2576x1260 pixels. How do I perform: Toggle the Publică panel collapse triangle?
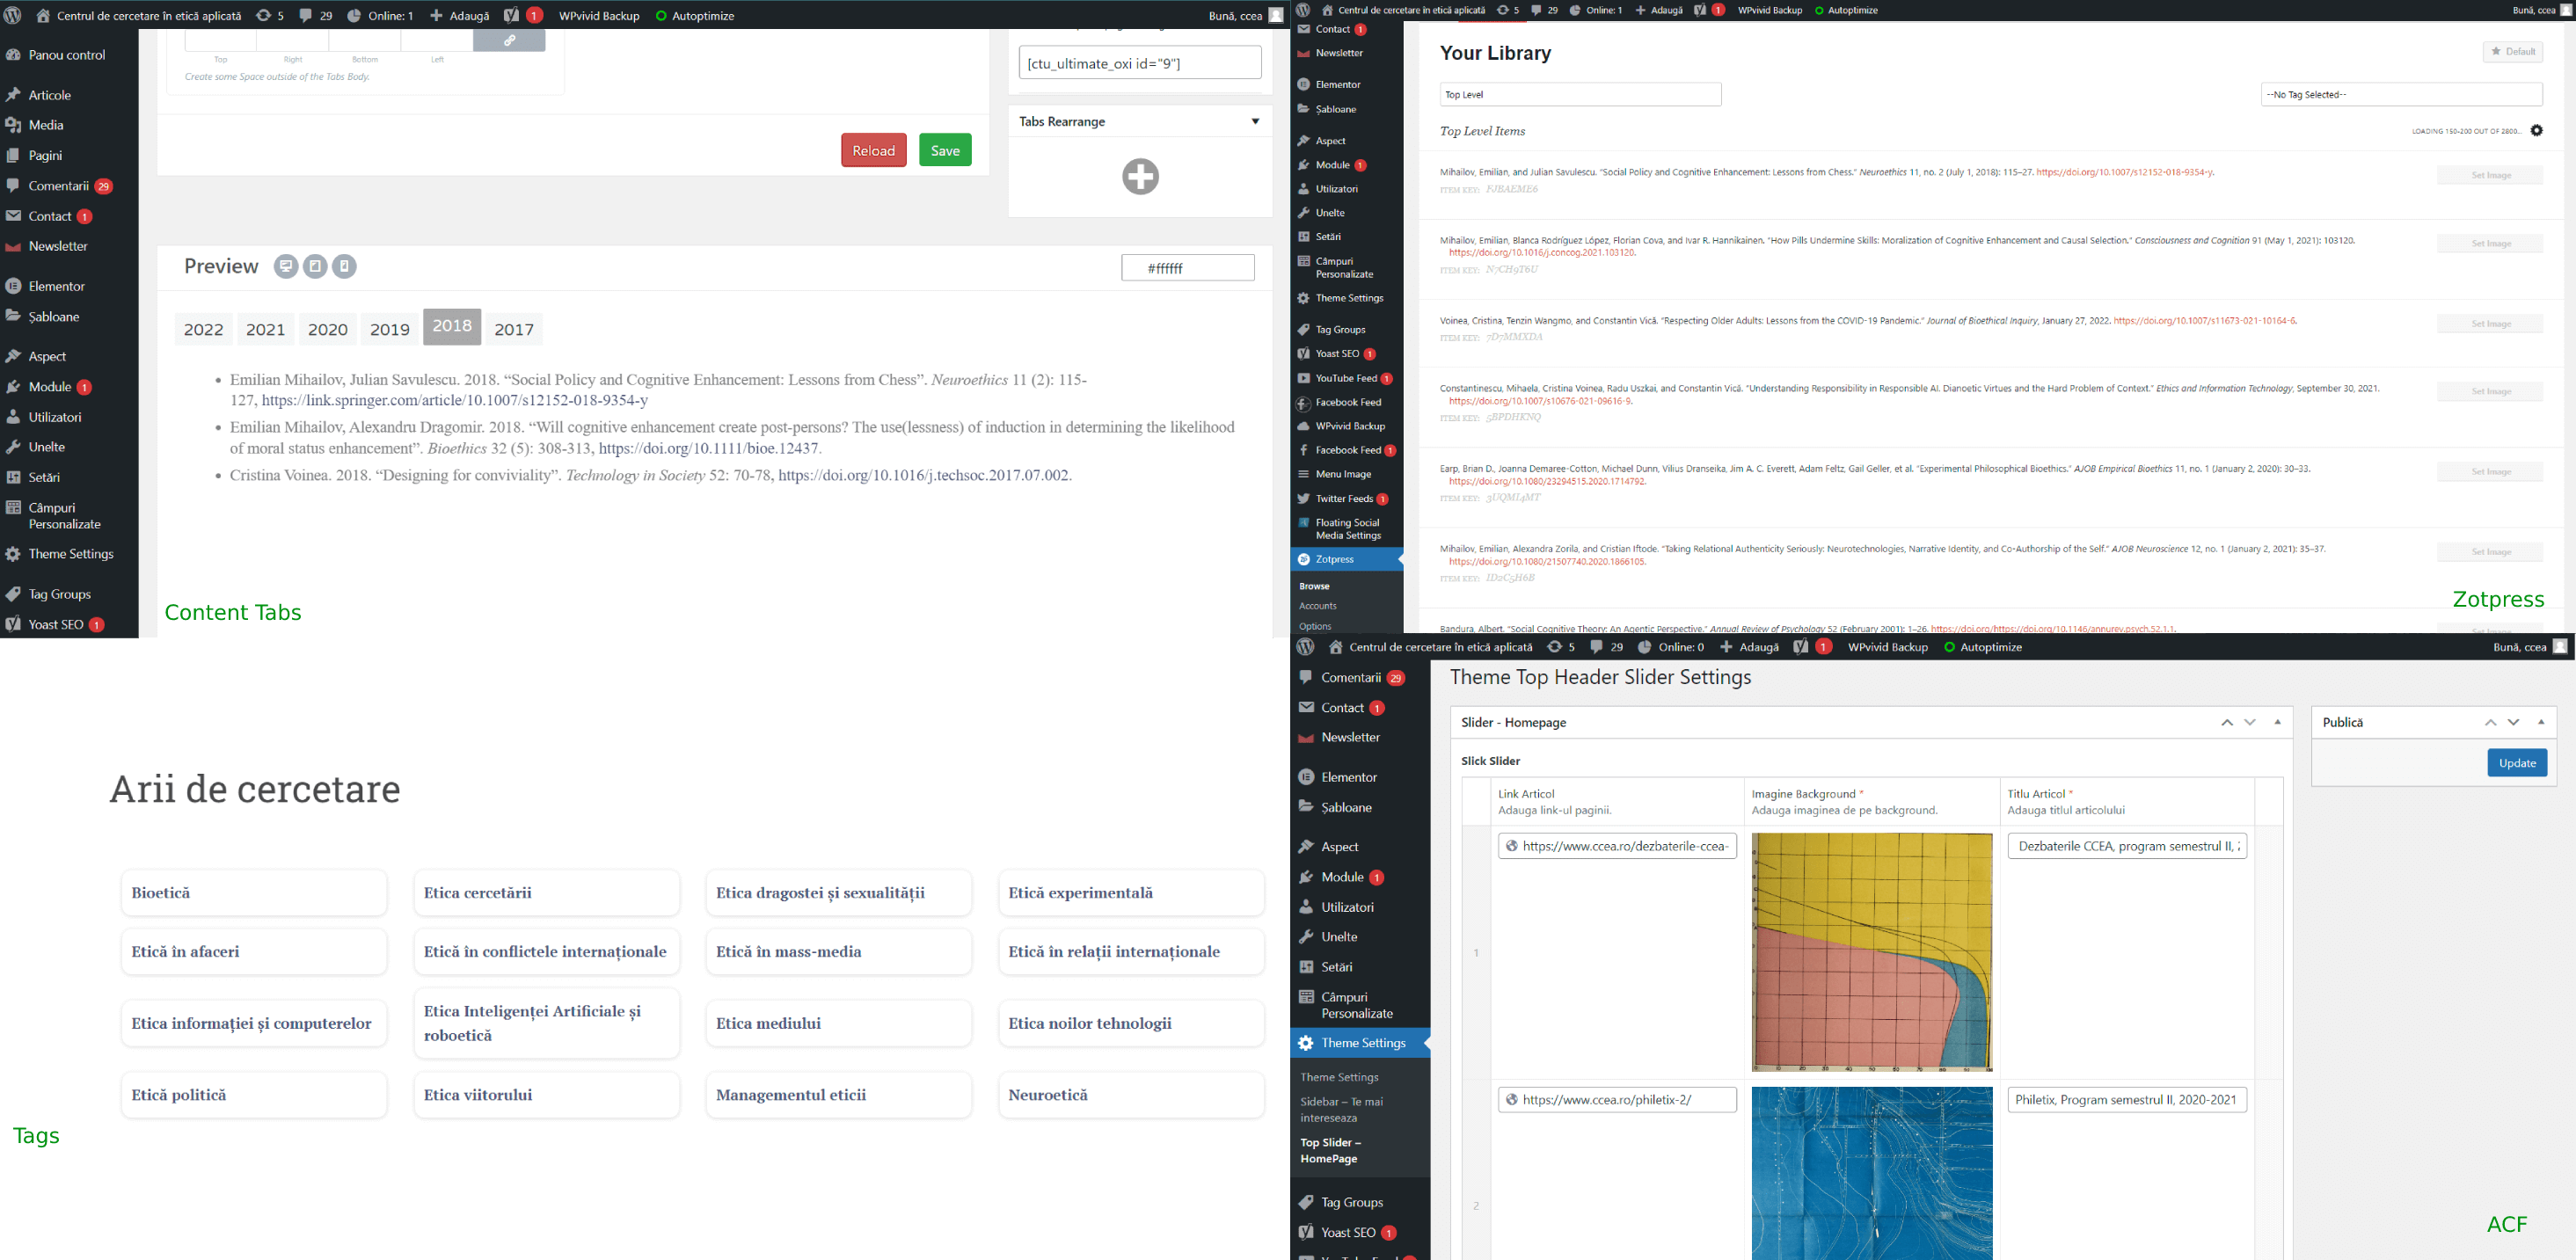[x=2540, y=722]
